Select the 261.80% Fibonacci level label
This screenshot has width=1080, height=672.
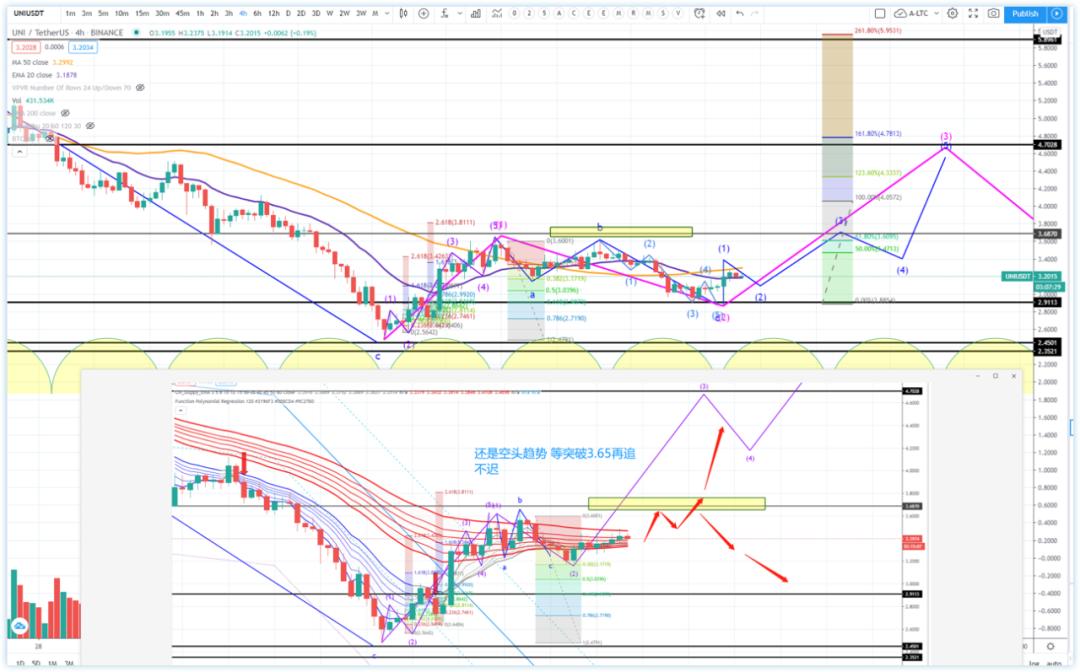pos(878,30)
